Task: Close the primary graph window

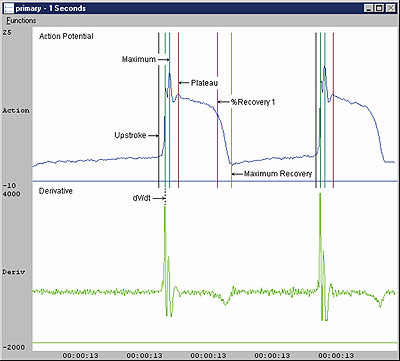Action: (x=390, y=8)
